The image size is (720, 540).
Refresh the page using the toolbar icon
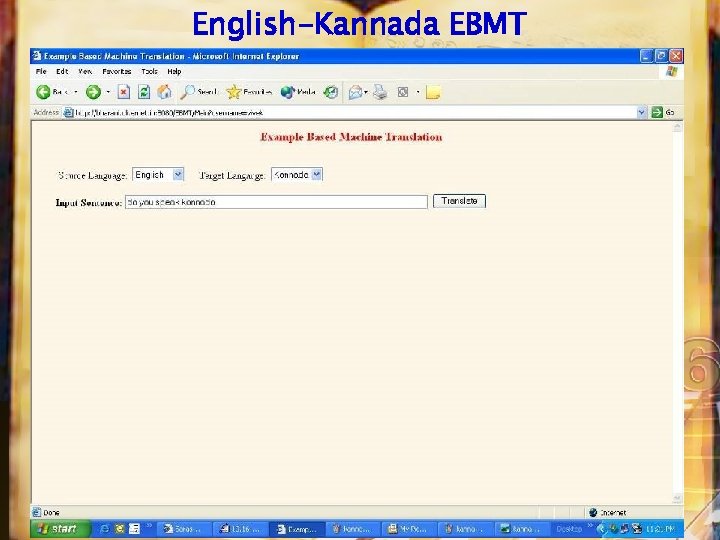coord(144,92)
